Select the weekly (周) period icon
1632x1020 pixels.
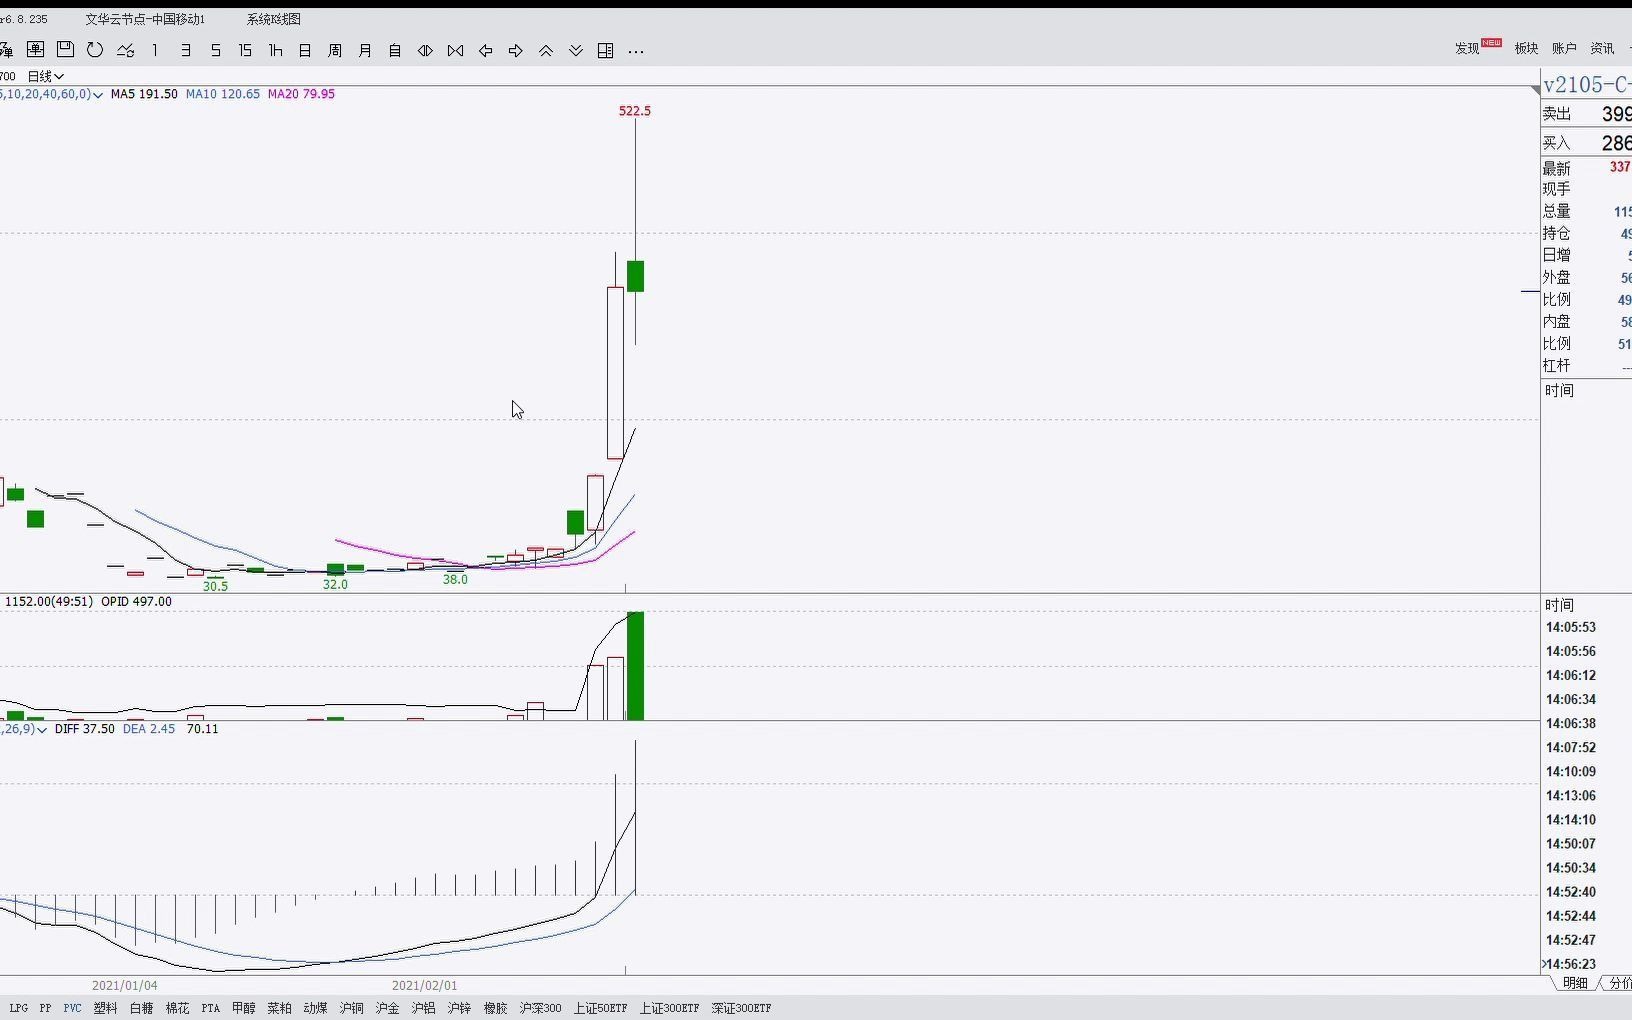335,50
